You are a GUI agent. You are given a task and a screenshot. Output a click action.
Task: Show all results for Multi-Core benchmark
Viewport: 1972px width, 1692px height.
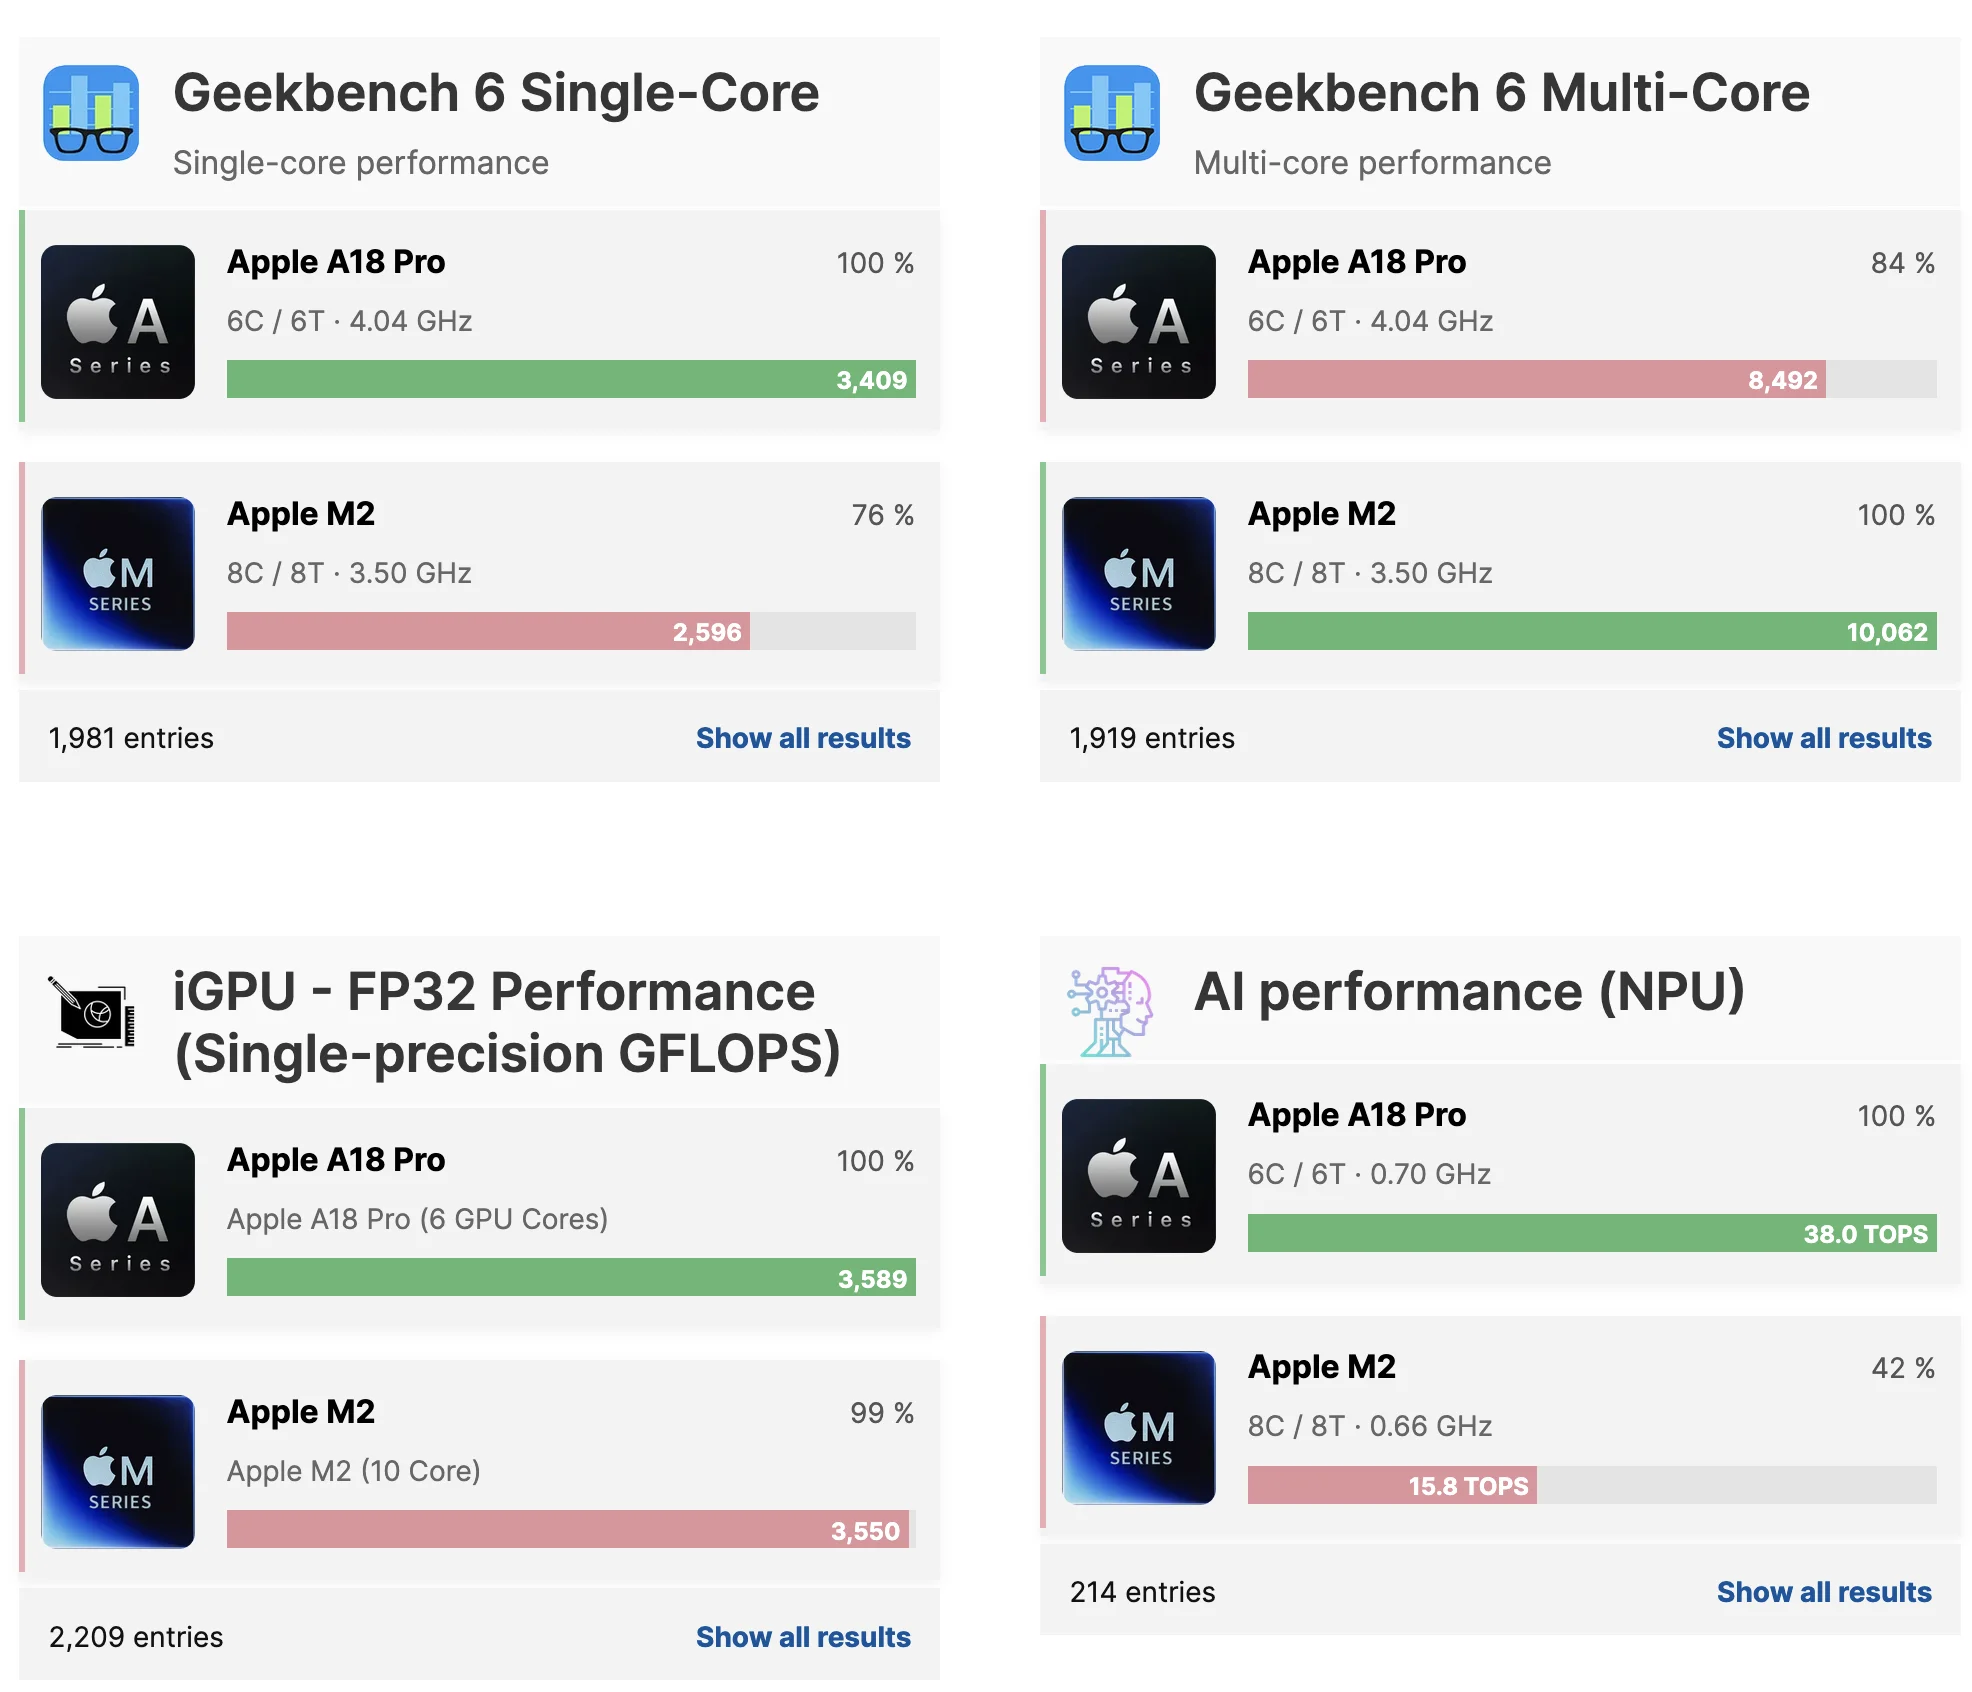pos(1823,738)
